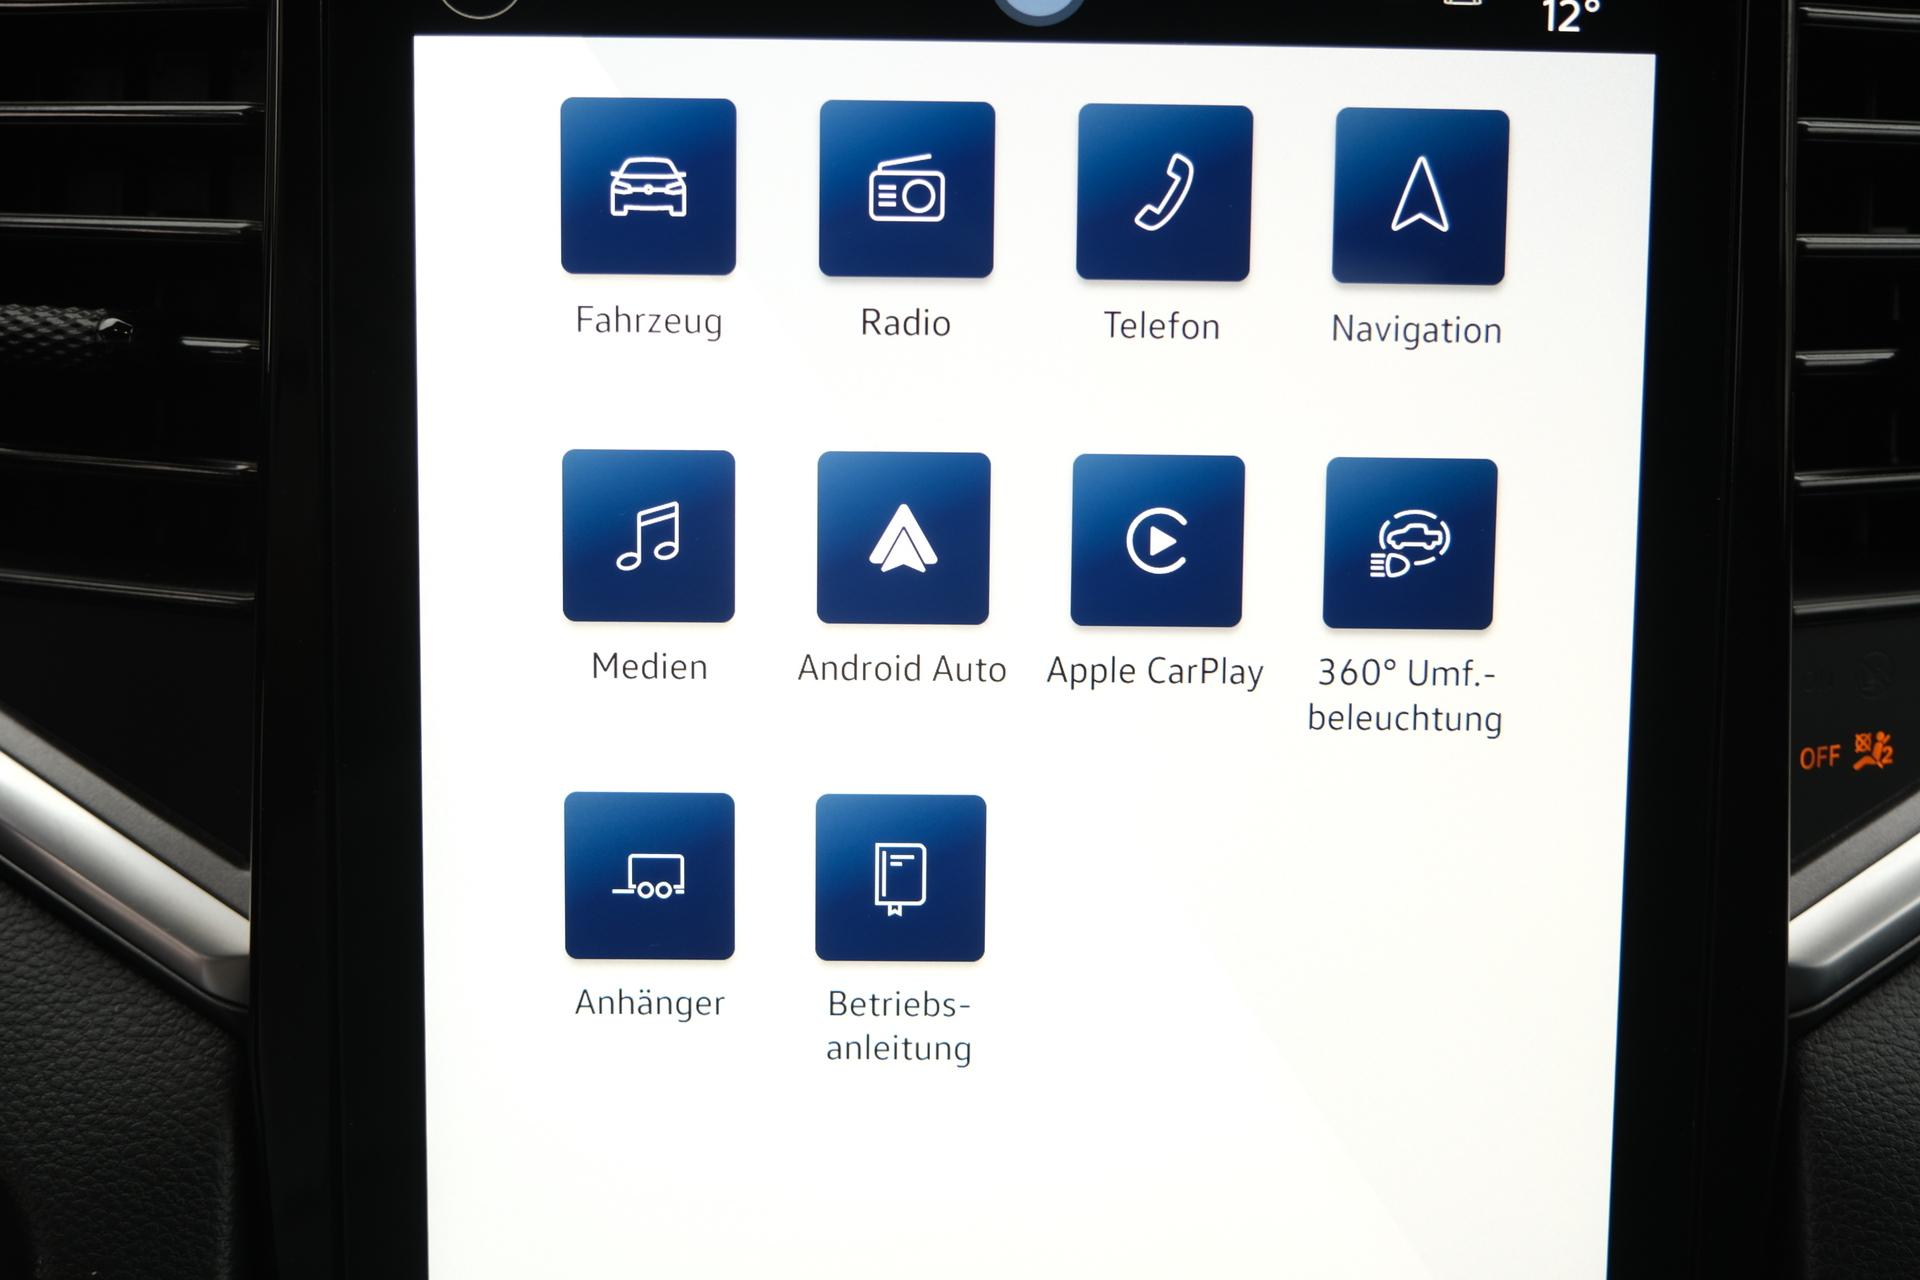
Task: Open the Anhänger trailer icon
Action: 649,876
